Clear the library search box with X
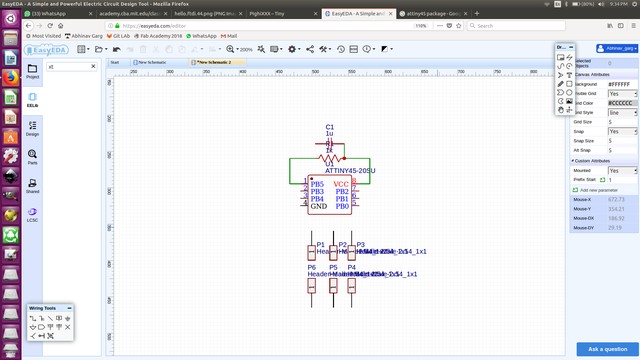 point(93,66)
